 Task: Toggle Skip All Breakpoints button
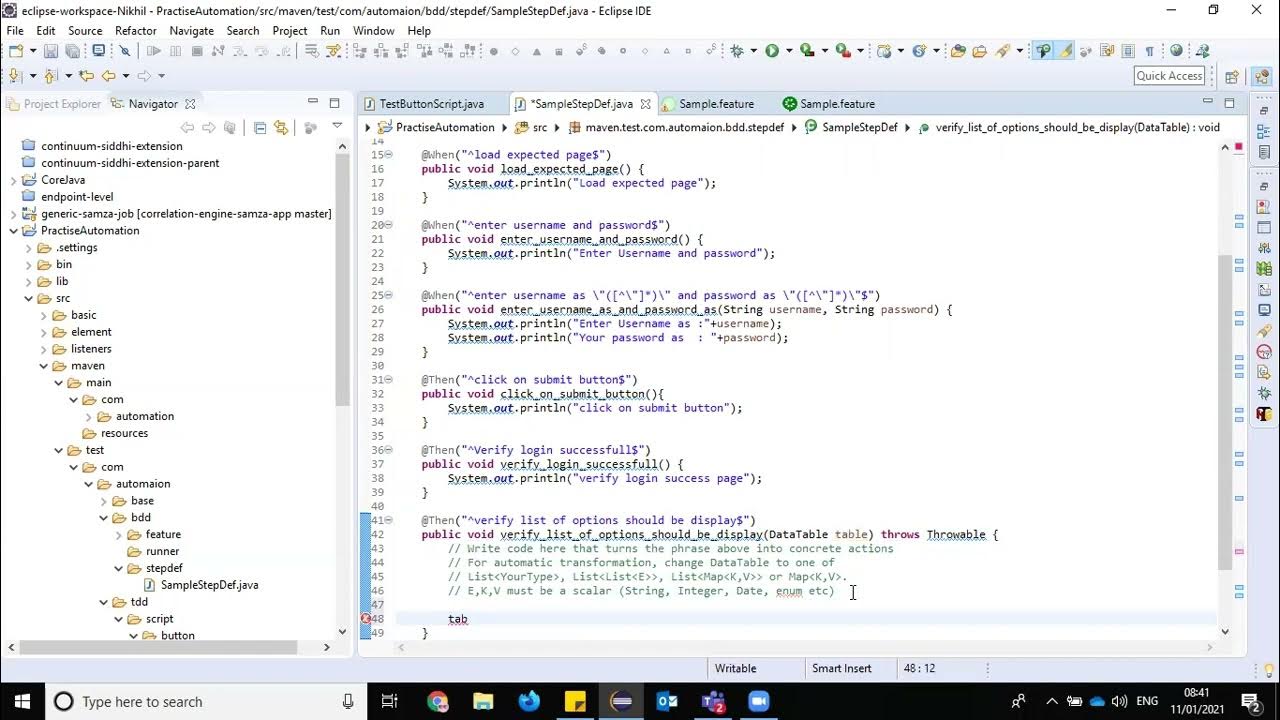click(x=125, y=51)
